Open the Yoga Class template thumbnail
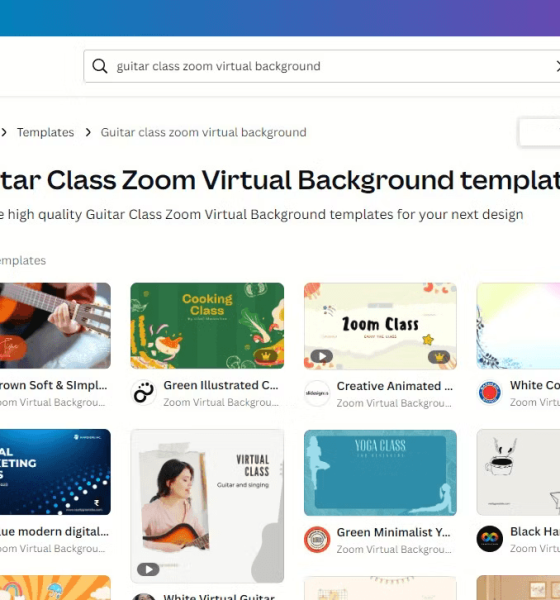This screenshot has width=560, height=600. pyautogui.click(x=380, y=473)
